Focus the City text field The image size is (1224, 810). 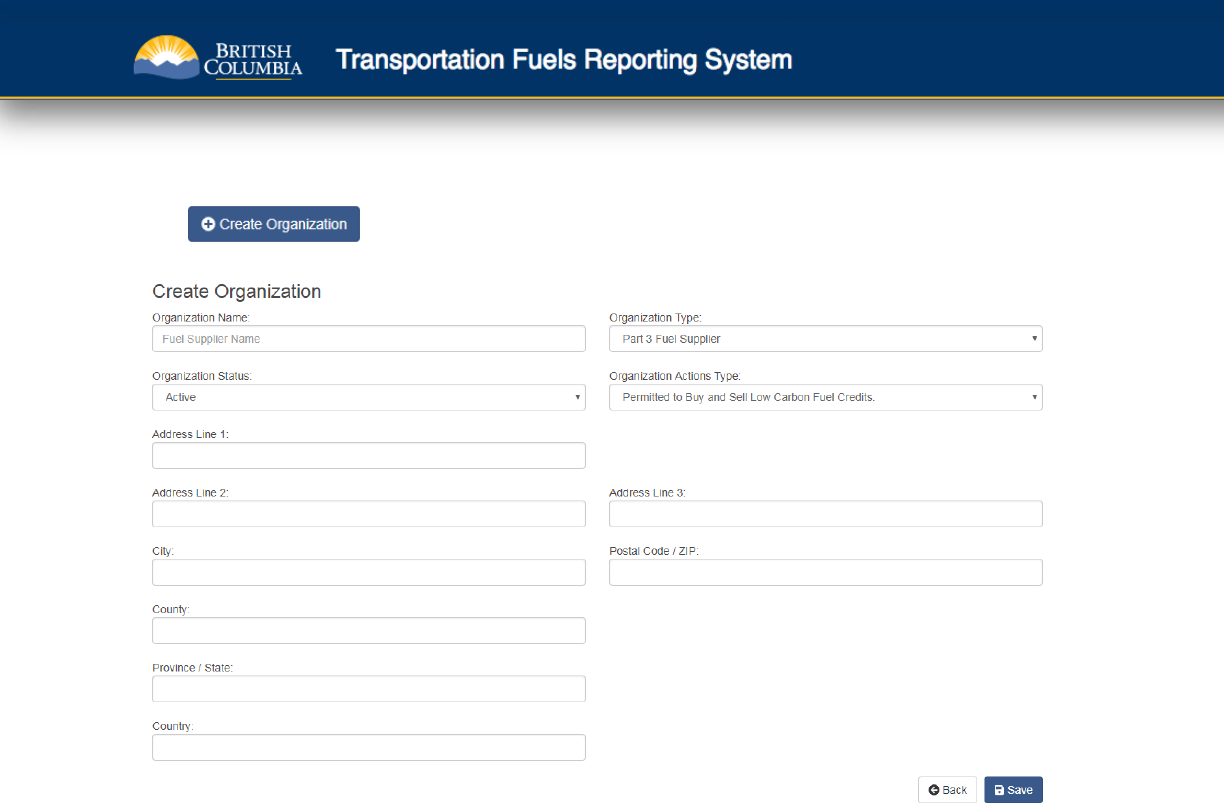point(369,573)
